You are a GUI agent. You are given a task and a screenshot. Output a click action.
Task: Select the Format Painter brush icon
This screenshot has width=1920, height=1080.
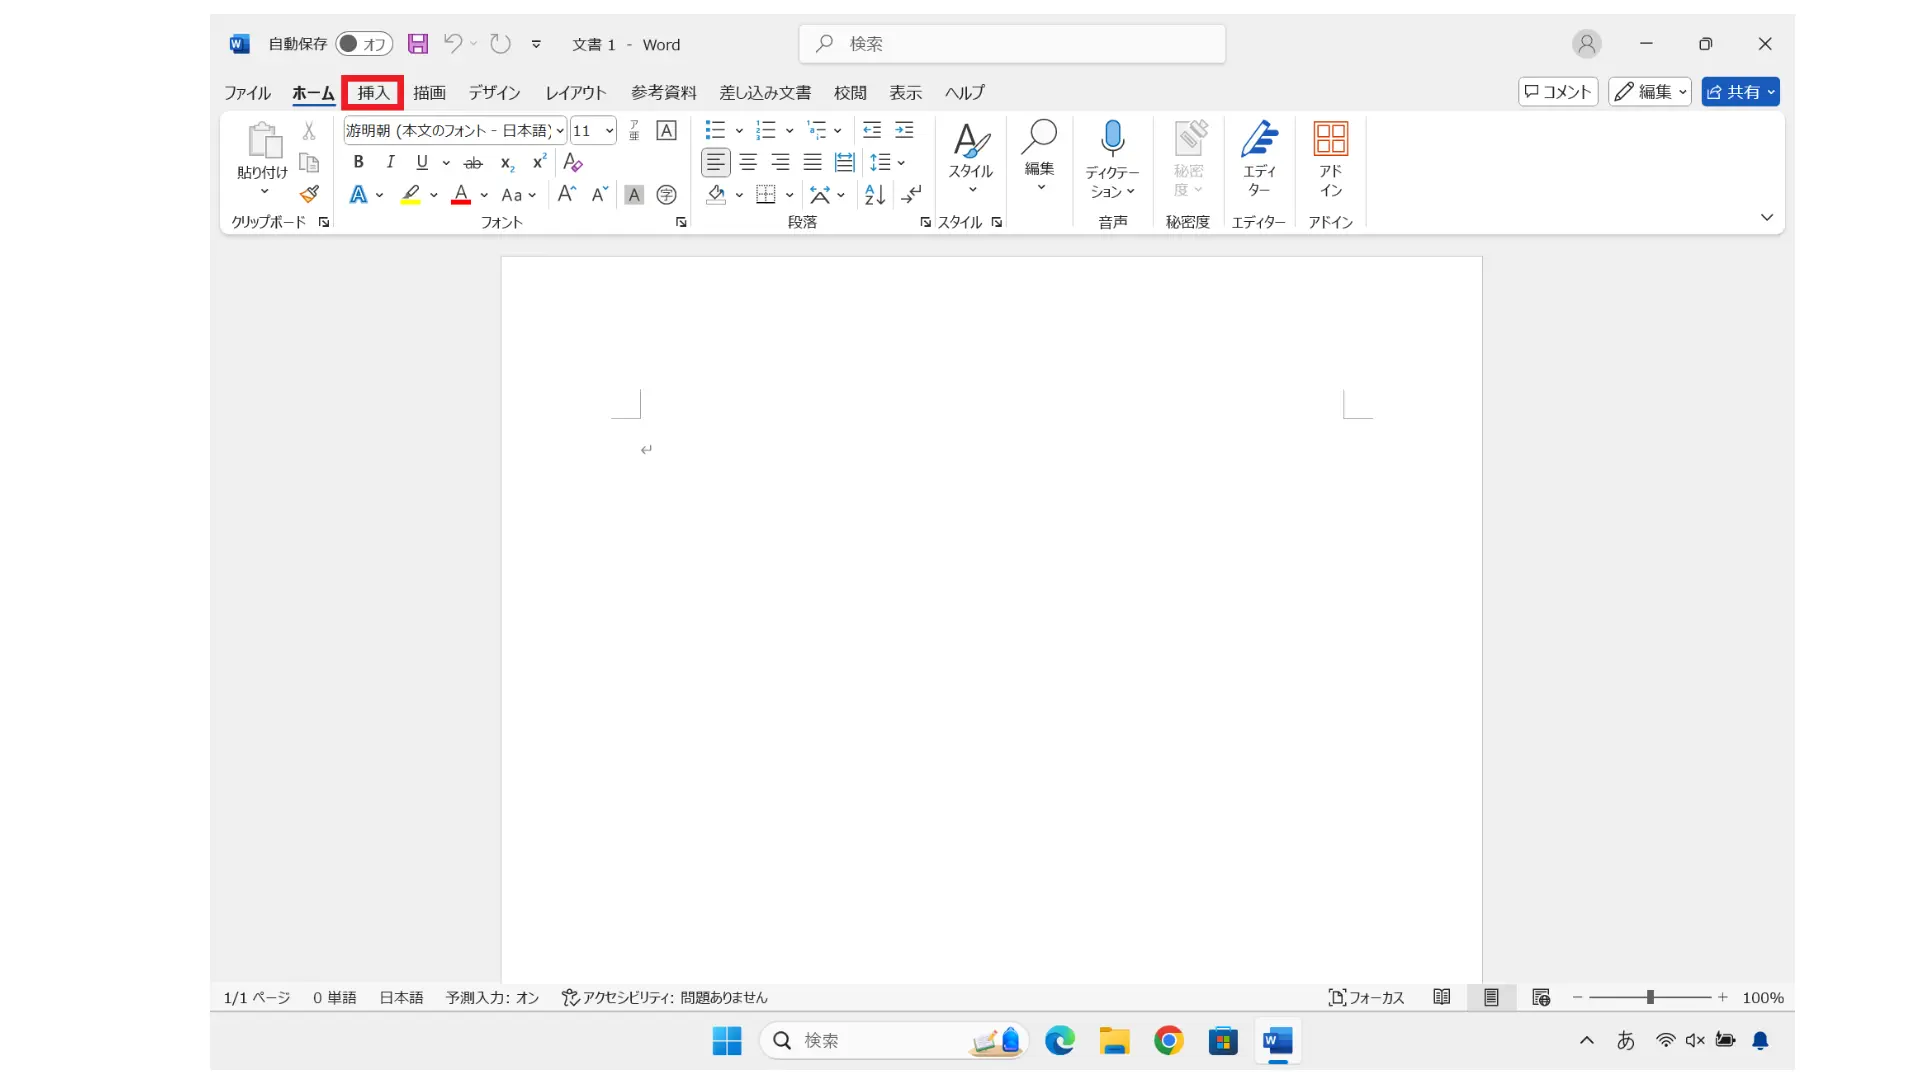click(309, 194)
